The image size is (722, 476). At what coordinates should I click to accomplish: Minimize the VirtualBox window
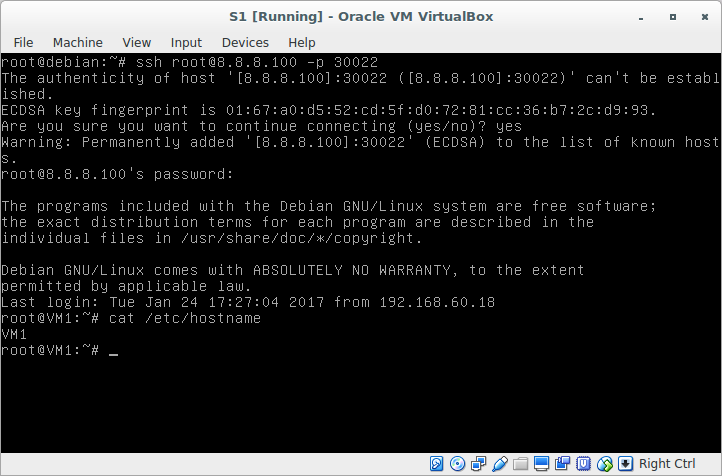(x=641, y=17)
